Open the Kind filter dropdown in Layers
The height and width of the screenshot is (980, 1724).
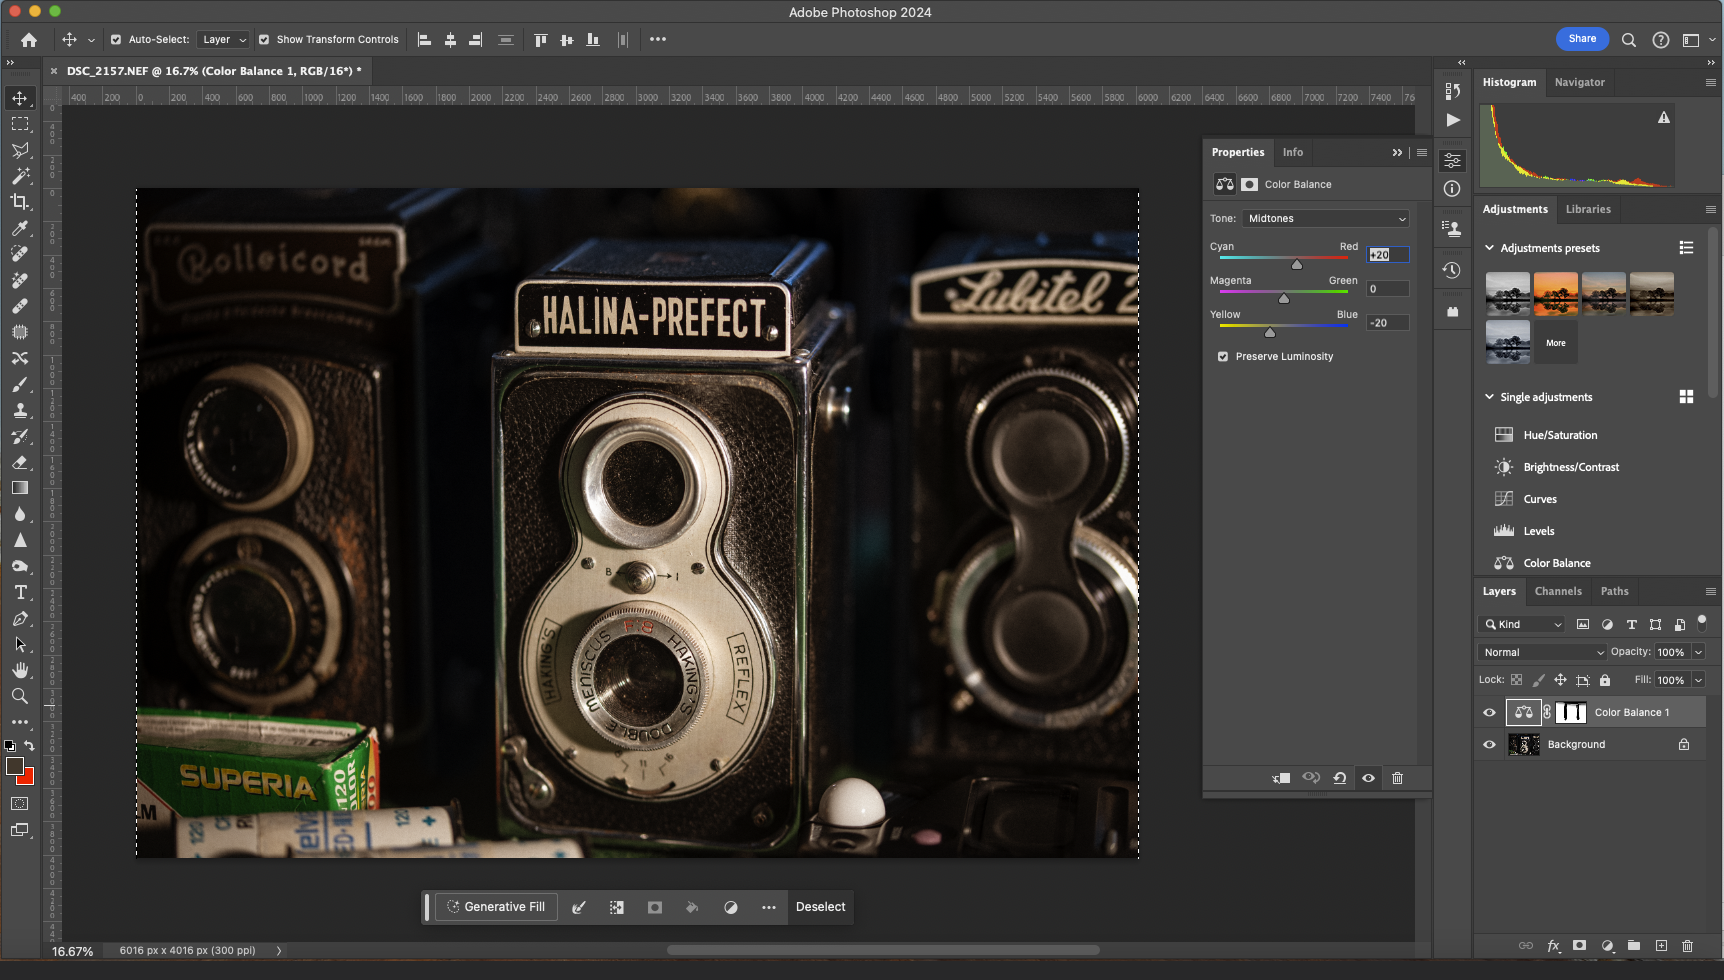[x=1521, y=623]
